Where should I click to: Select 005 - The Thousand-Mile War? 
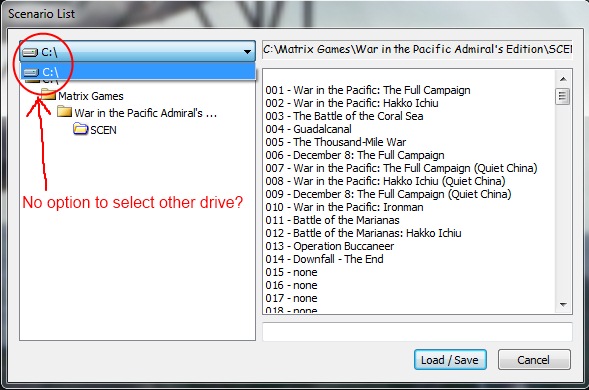(335, 142)
